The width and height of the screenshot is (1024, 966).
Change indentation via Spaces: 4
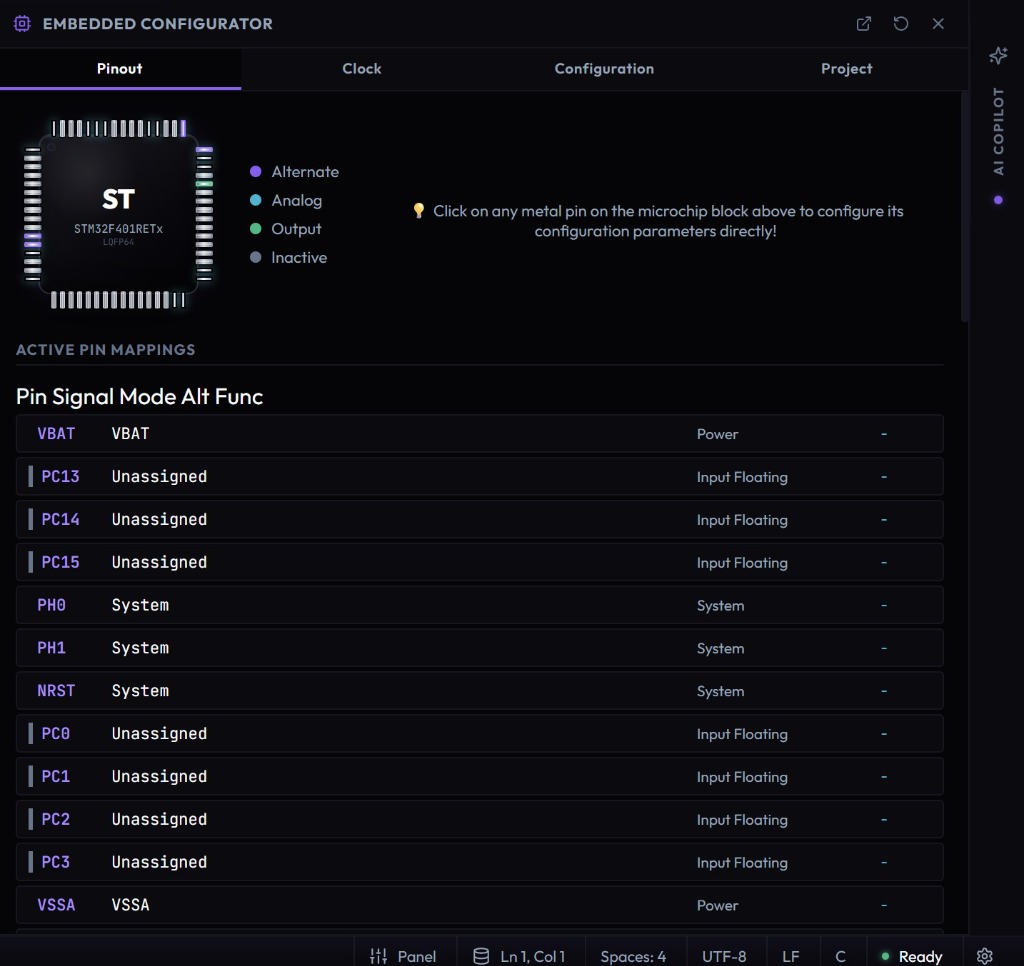(x=633, y=957)
